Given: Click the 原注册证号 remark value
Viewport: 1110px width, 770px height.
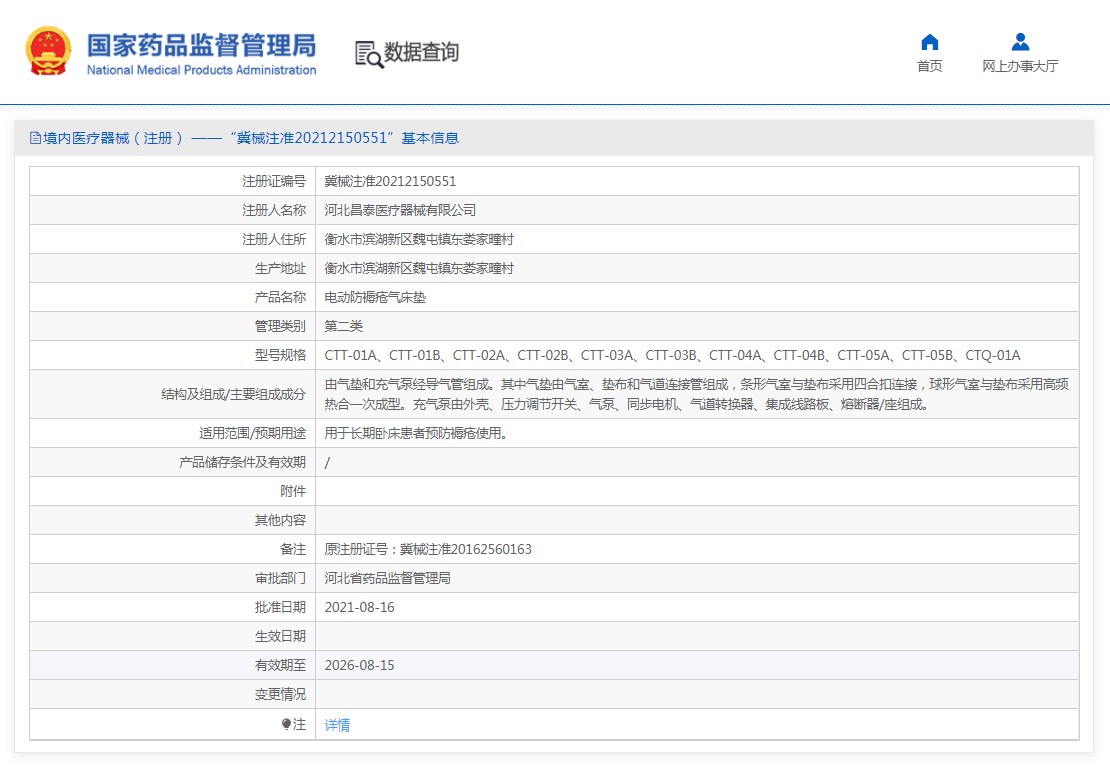Looking at the screenshot, I should pyautogui.click(x=428, y=549).
